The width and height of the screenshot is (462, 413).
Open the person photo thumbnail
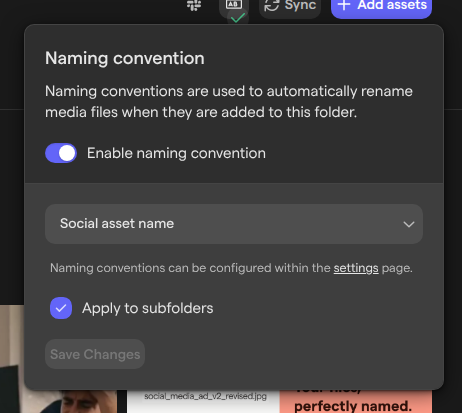pos(58,402)
